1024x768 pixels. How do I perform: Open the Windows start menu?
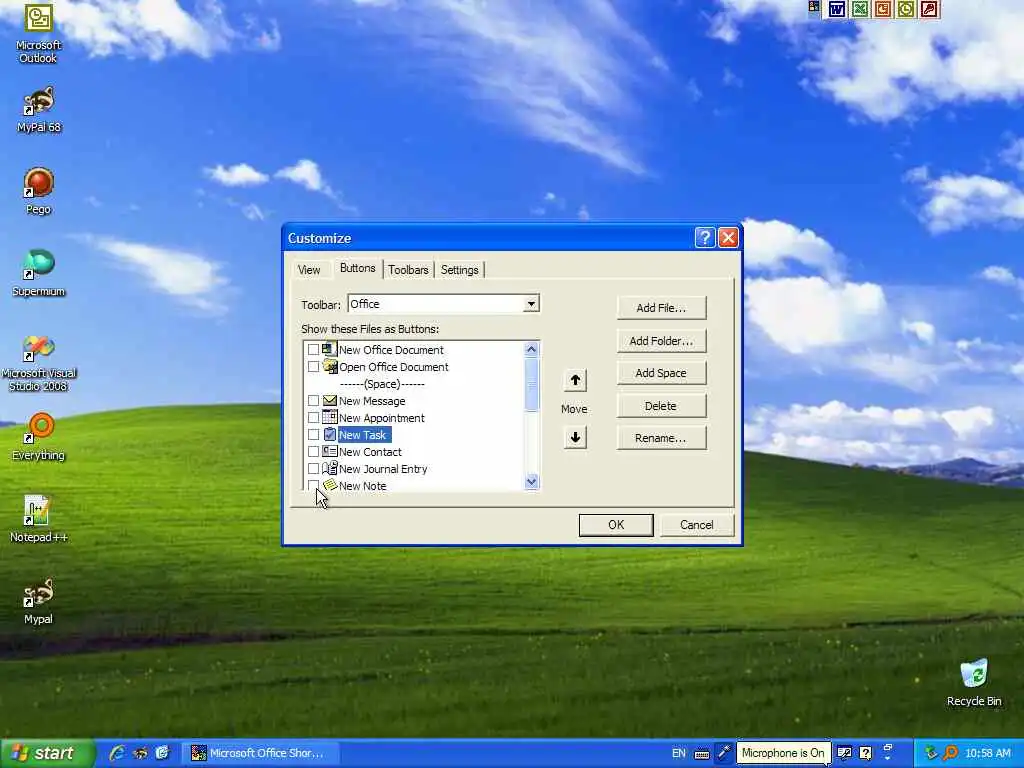click(47, 753)
